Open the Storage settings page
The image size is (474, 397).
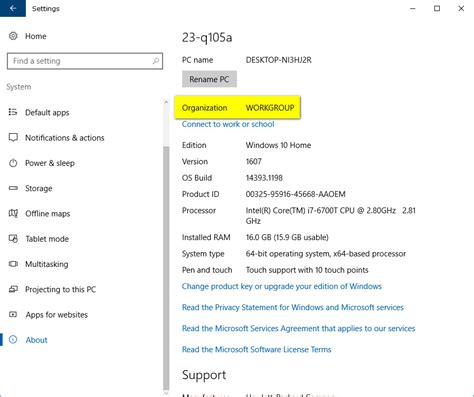(x=39, y=189)
